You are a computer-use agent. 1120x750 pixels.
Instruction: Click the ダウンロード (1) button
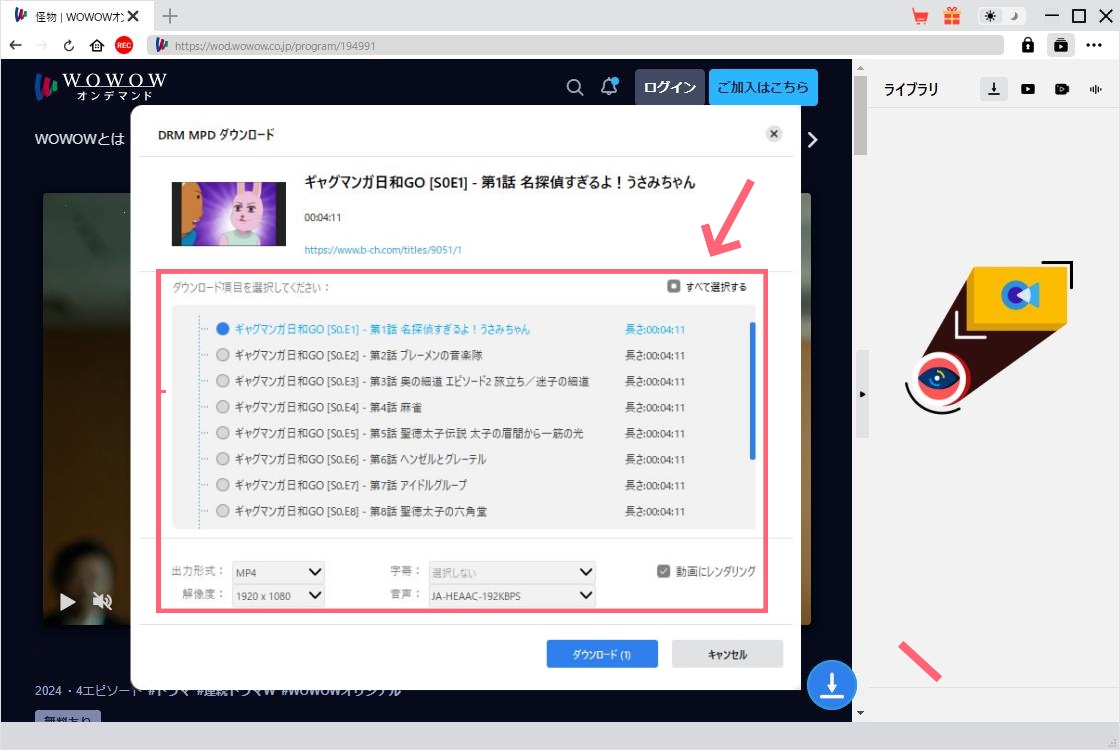pos(602,654)
